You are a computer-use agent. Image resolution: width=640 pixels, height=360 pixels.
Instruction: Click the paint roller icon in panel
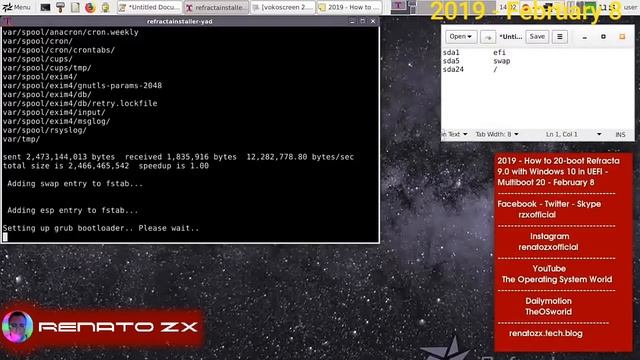click(60, 7)
